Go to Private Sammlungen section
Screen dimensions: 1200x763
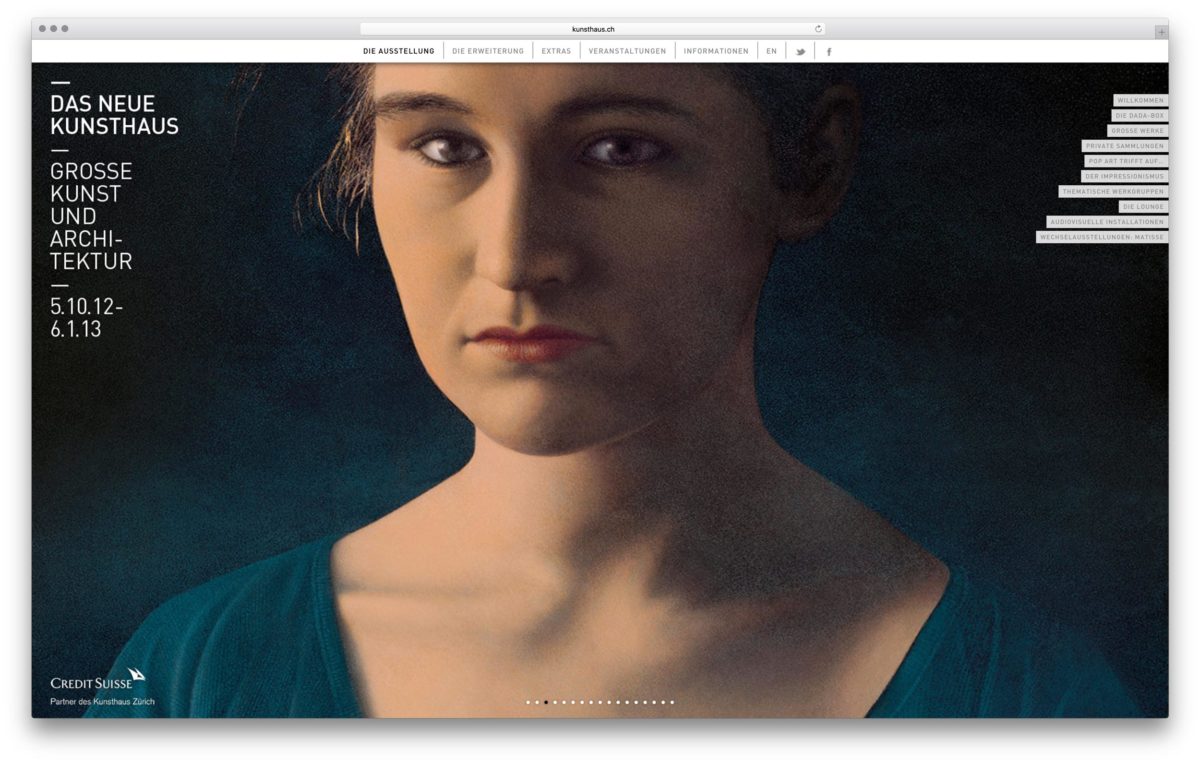click(1125, 146)
